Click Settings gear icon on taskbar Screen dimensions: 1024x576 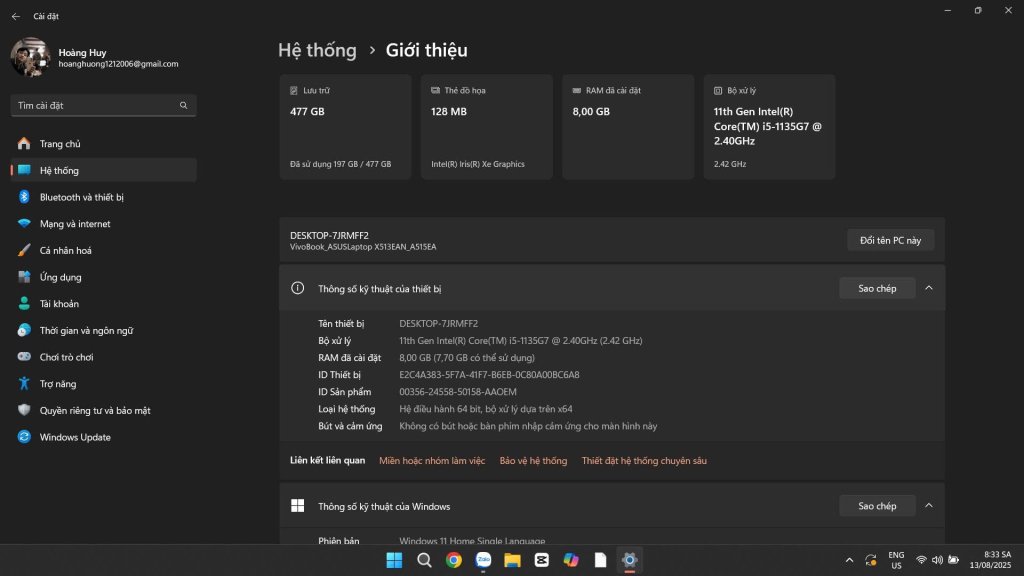pyautogui.click(x=630, y=560)
